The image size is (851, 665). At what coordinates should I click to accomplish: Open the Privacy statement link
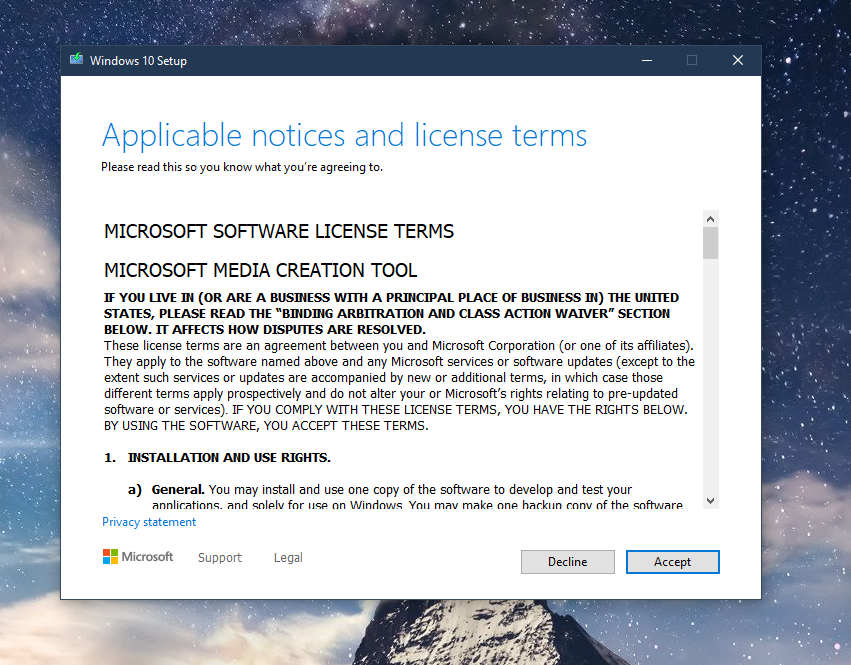(x=149, y=522)
